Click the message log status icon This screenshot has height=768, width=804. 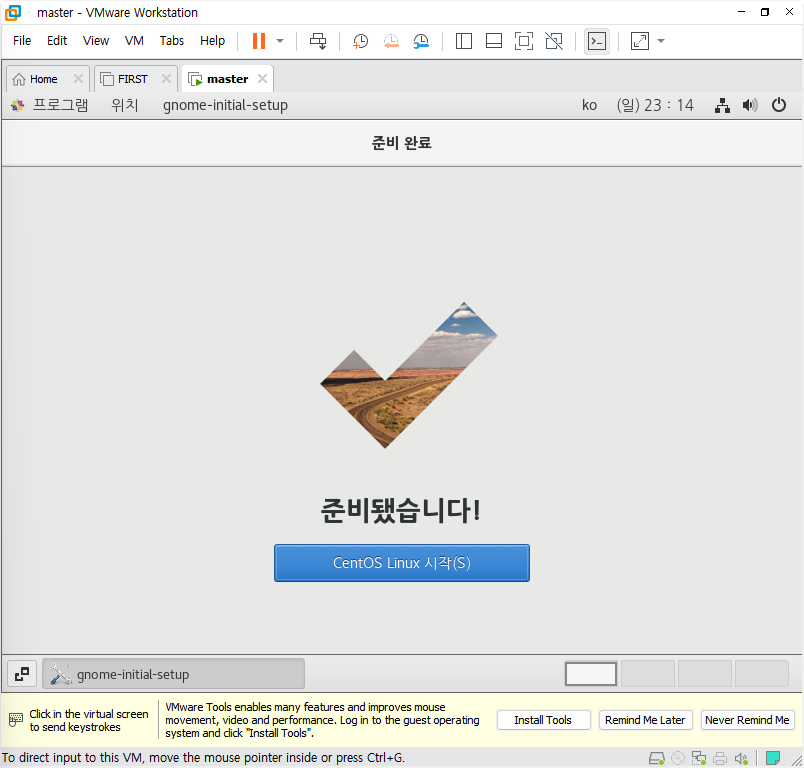click(772, 758)
